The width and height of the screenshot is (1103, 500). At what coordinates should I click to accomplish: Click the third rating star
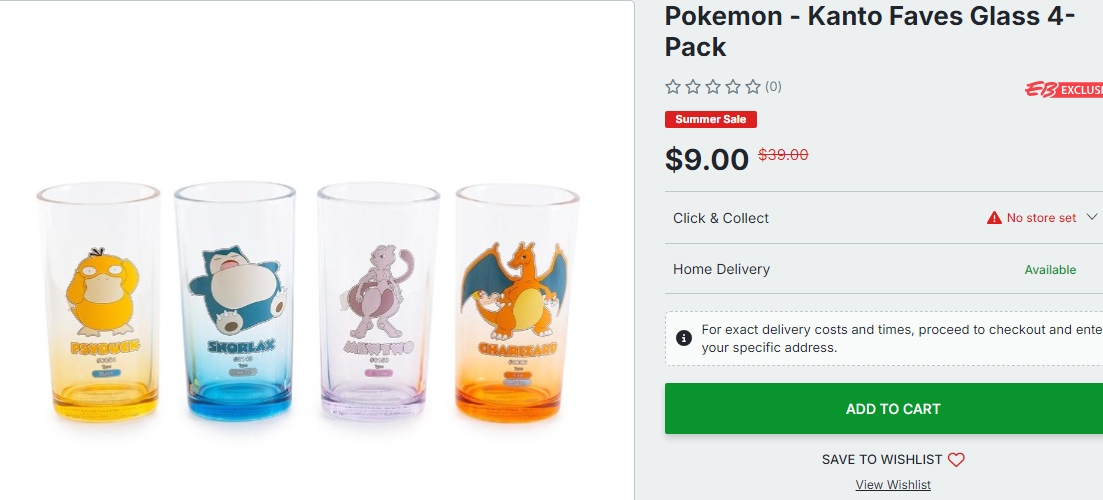coord(713,87)
